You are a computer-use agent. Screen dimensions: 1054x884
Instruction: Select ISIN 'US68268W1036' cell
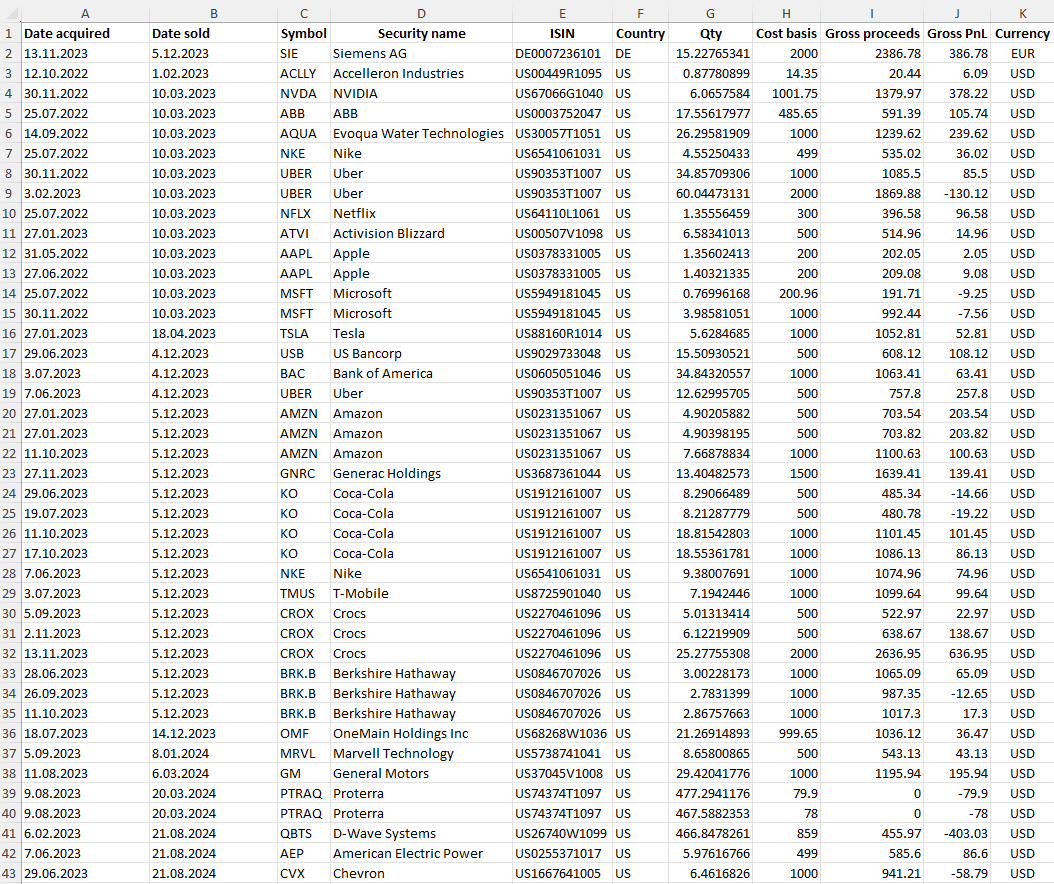pyautogui.click(x=562, y=733)
